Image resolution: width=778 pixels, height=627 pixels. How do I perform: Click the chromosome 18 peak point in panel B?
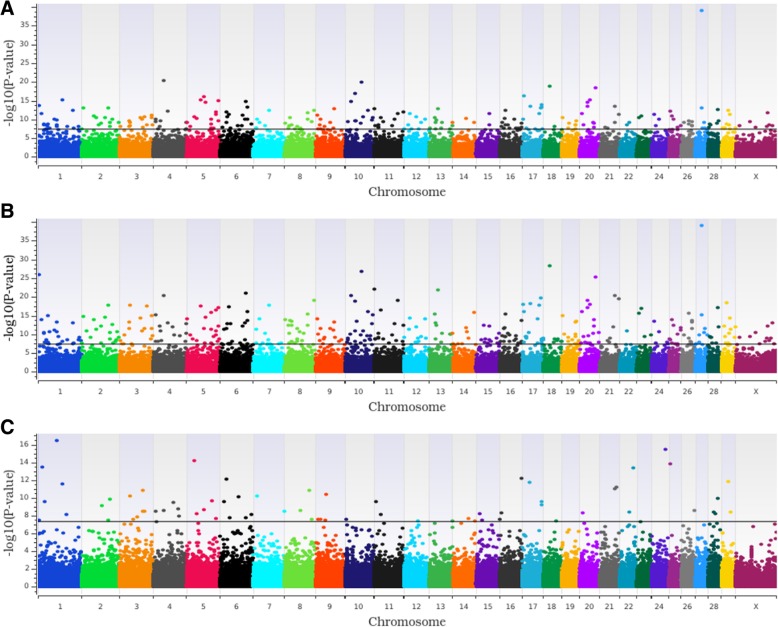pyautogui.click(x=550, y=266)
